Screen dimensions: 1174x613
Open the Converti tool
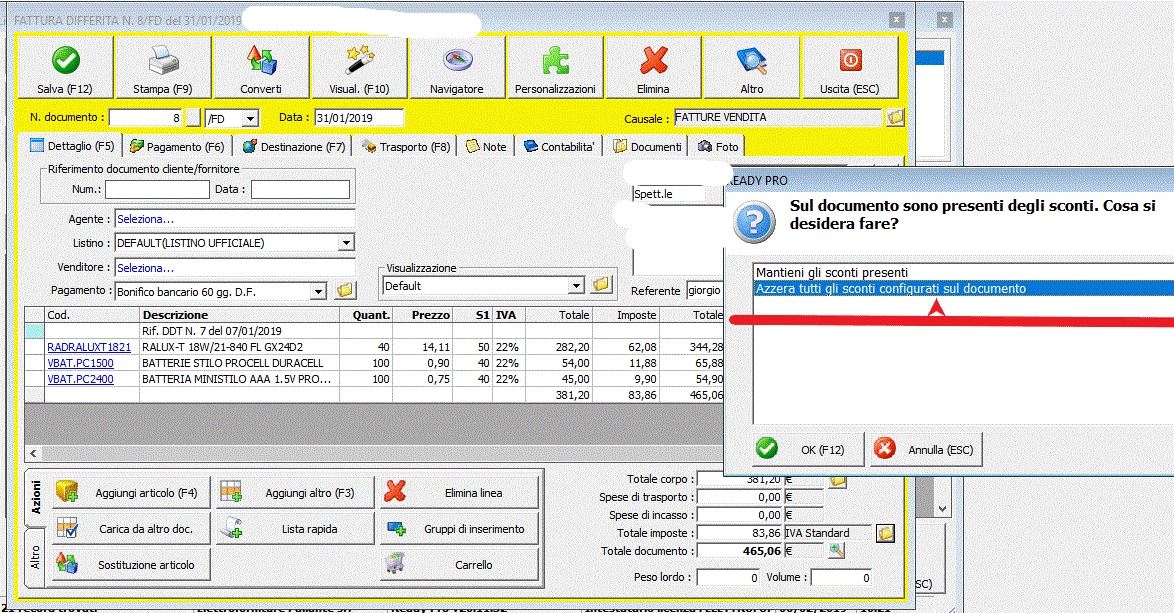pos(261,69)
